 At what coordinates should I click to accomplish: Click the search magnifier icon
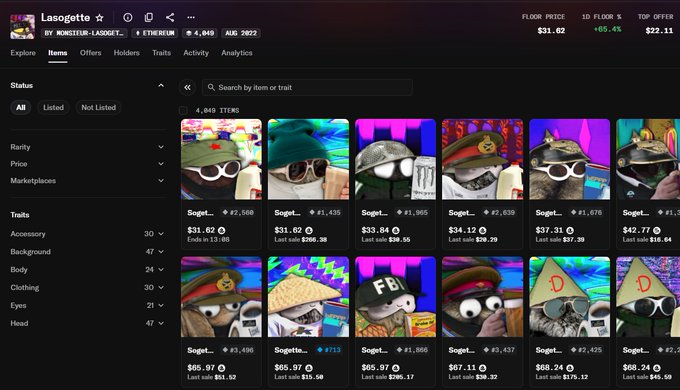[211, 87]
